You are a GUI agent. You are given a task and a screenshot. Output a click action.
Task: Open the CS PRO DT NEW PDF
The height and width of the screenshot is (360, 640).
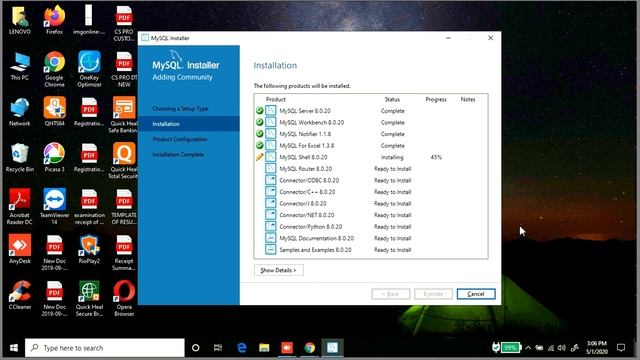click(124, 69)
